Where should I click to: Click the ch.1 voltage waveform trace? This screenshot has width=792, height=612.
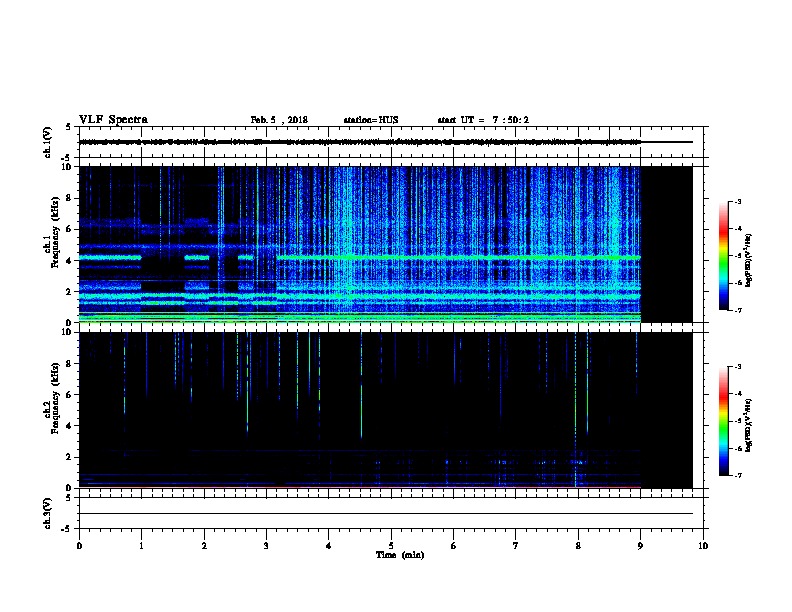385,142
